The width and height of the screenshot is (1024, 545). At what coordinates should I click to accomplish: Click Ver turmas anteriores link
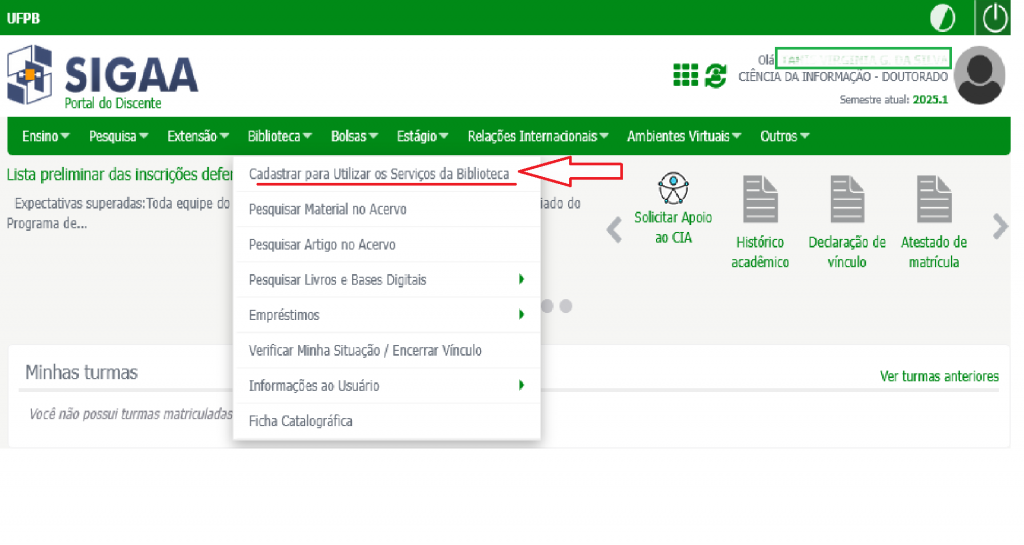(938, 376)
